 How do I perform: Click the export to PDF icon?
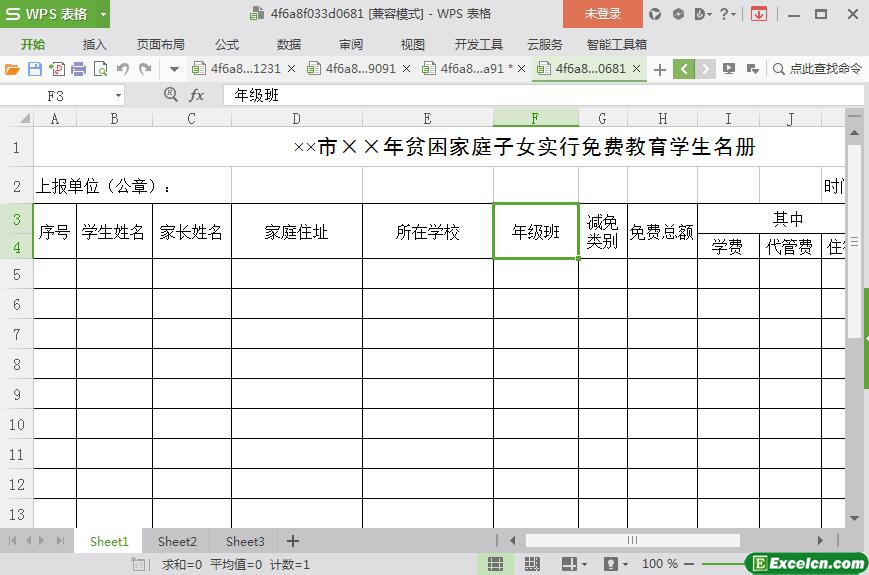pyautogui.click(x=57, y=69)
